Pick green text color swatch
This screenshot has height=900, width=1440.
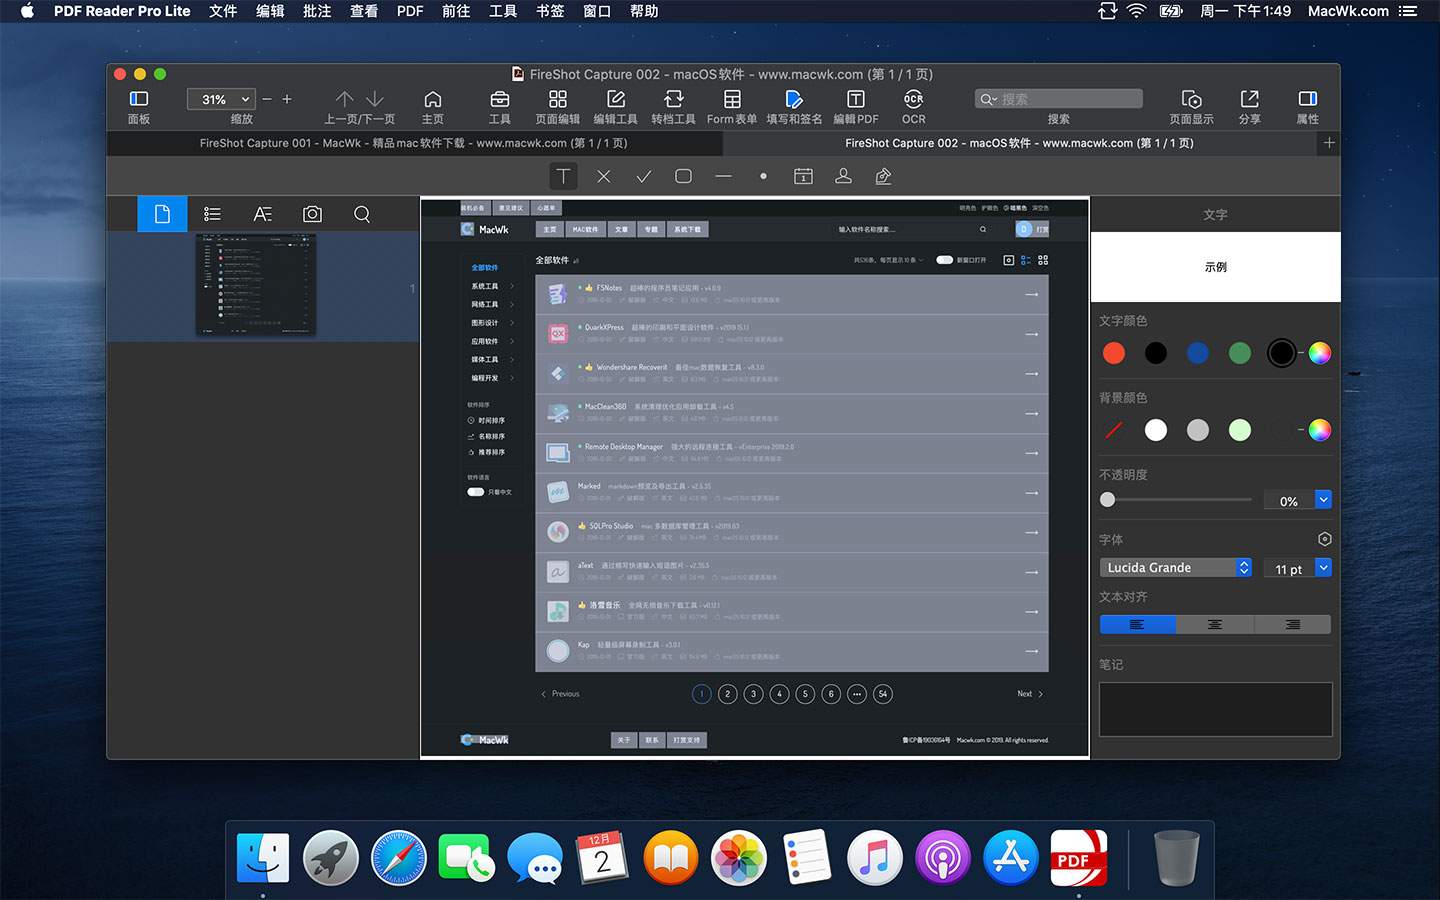coord(1240,353)
